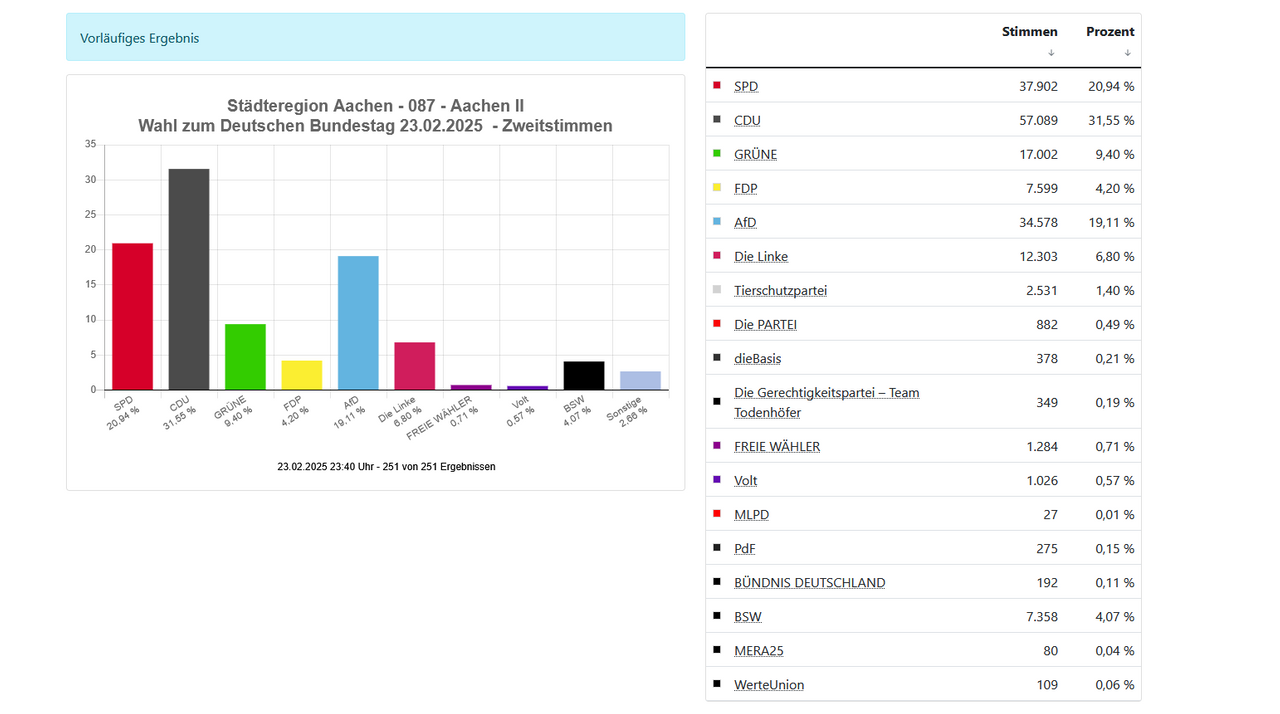Click the yellow FDP bar in chart
Image resolution: width=1280 pixels, height=714 pixels.
click(302, 375)
